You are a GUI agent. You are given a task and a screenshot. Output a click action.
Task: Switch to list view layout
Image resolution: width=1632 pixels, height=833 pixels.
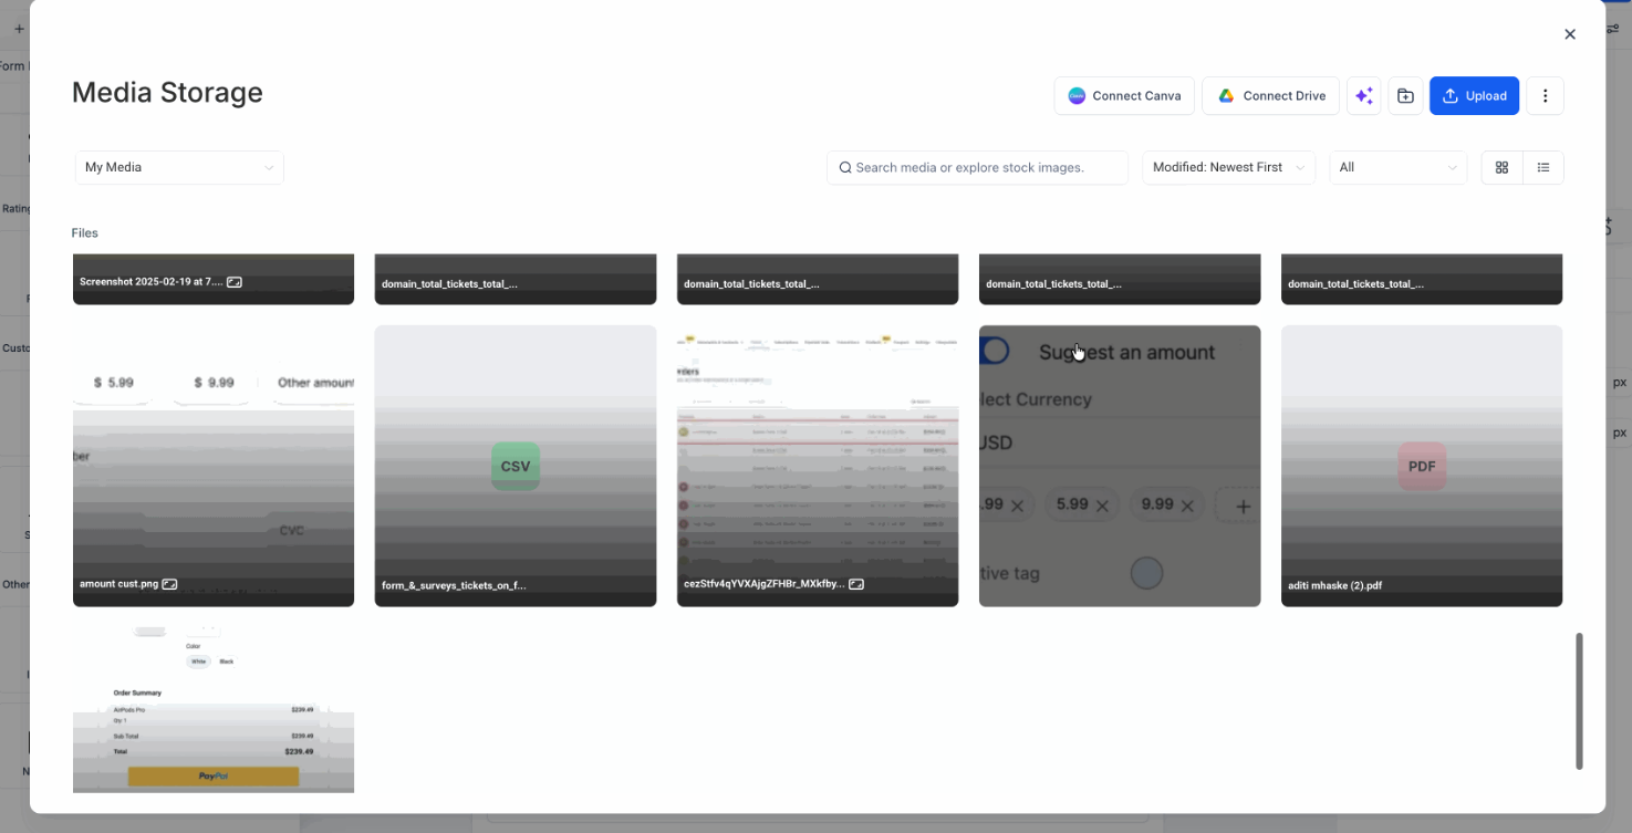tap(1543, 168)
